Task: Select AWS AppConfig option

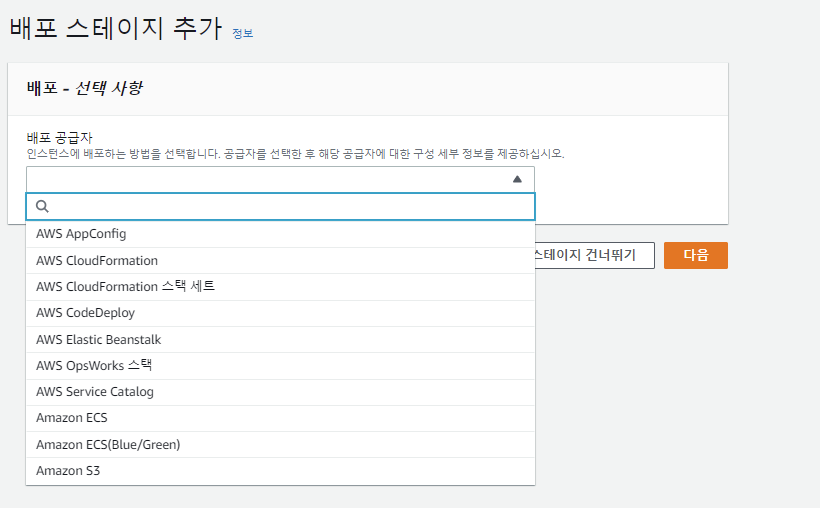Action: (280, 234)
